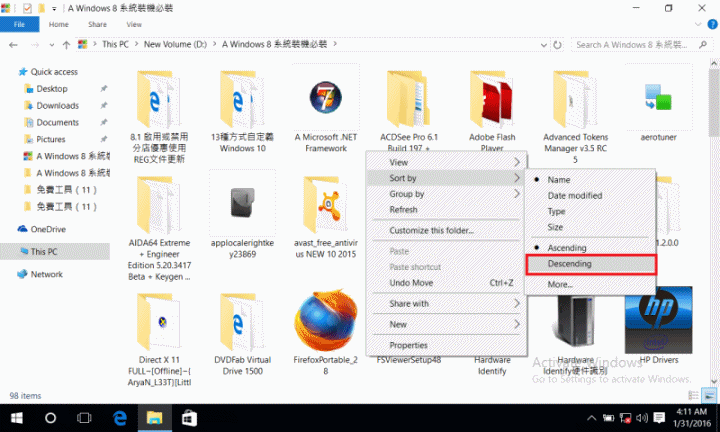Select the AIDA64 Extreme + Engineer folder
Viewport: 720px width, 432px height.
159,206
